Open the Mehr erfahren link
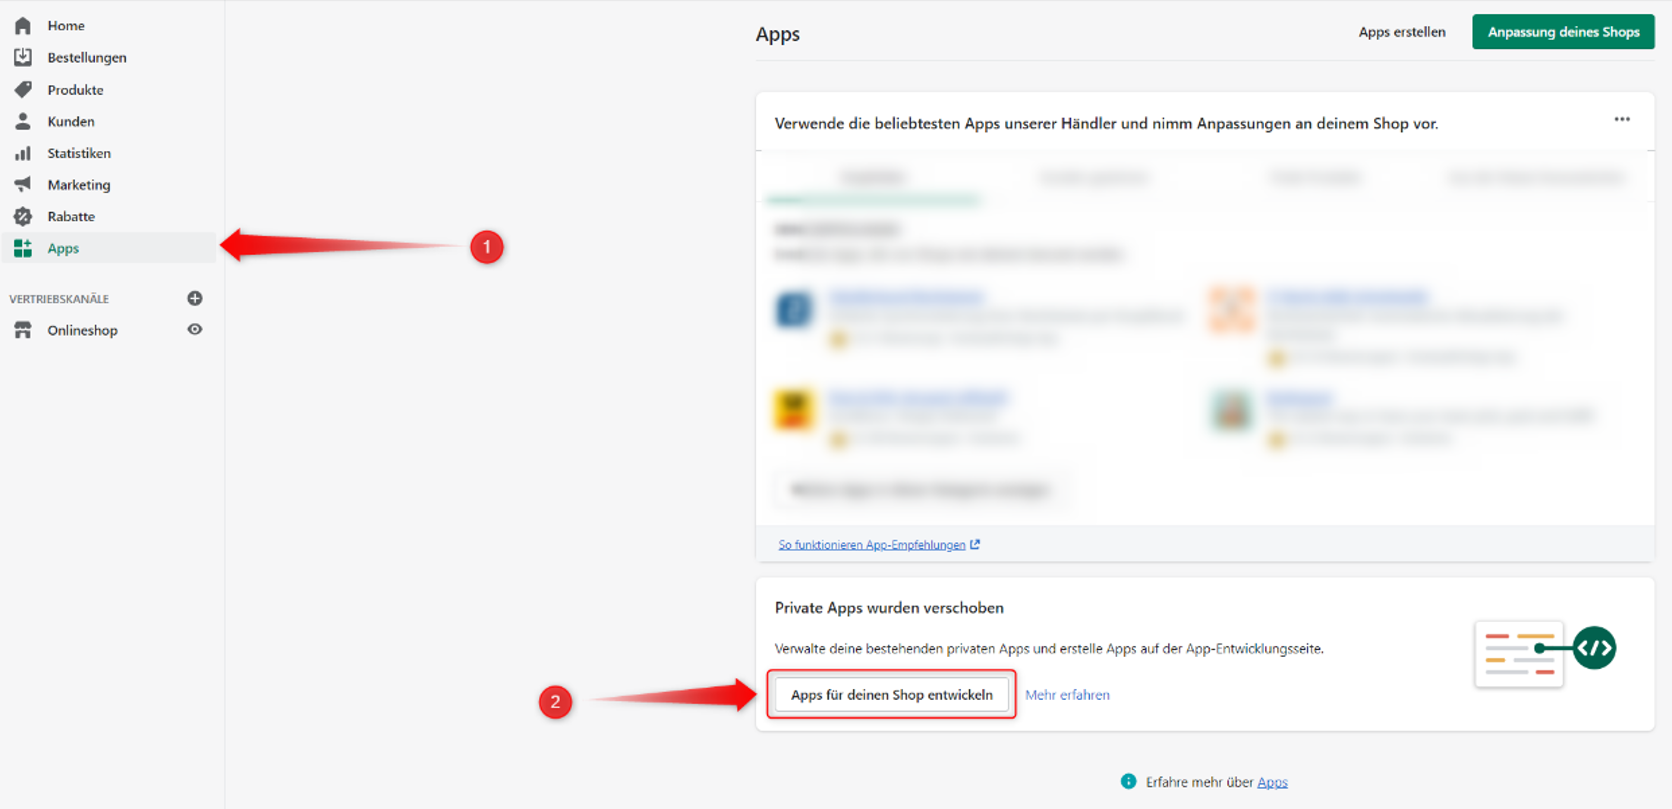1672x809 pixels. click(x=1067, y=695)
